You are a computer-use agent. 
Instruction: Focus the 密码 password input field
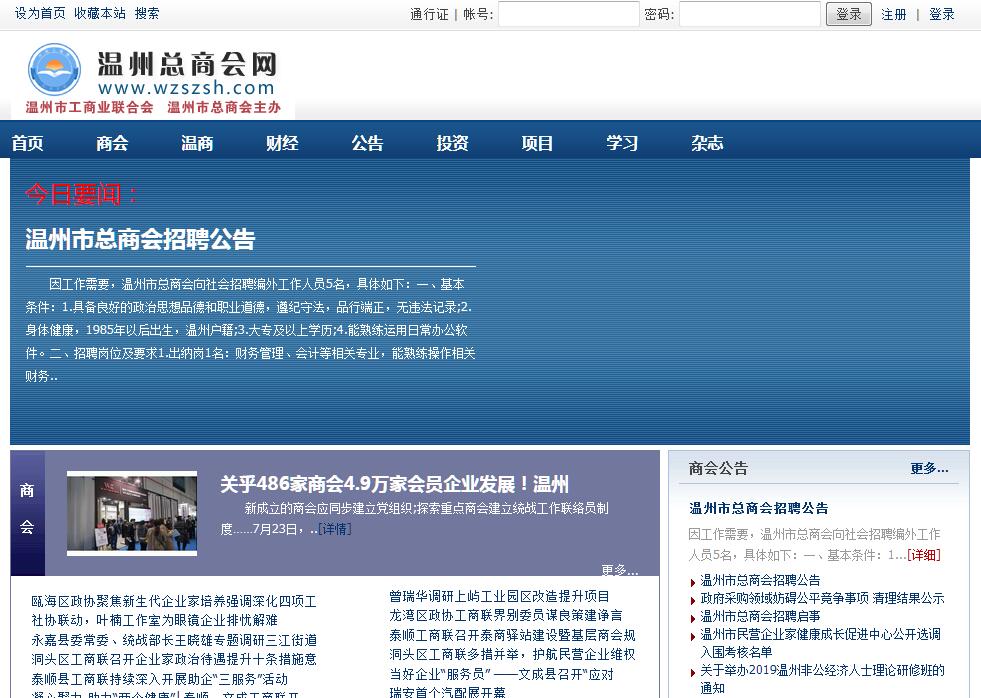coord(749,14)
